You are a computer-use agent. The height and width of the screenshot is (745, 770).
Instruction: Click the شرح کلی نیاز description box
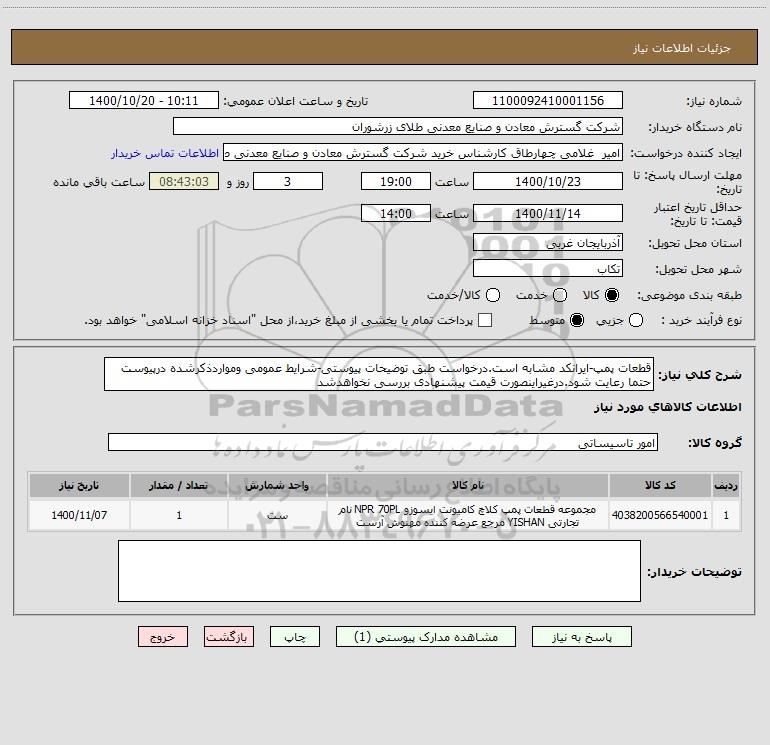[x=379, y=374]
